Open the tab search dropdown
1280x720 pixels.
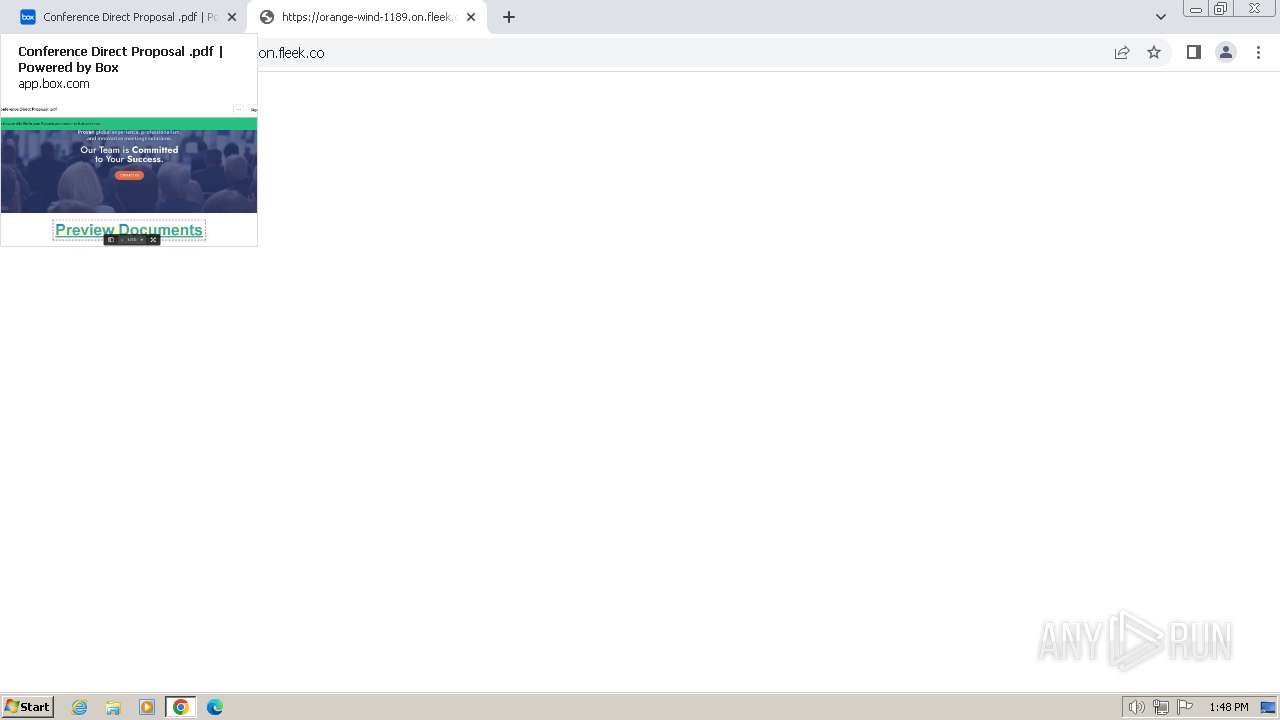pyautogui.click(x=1161, y=17)
